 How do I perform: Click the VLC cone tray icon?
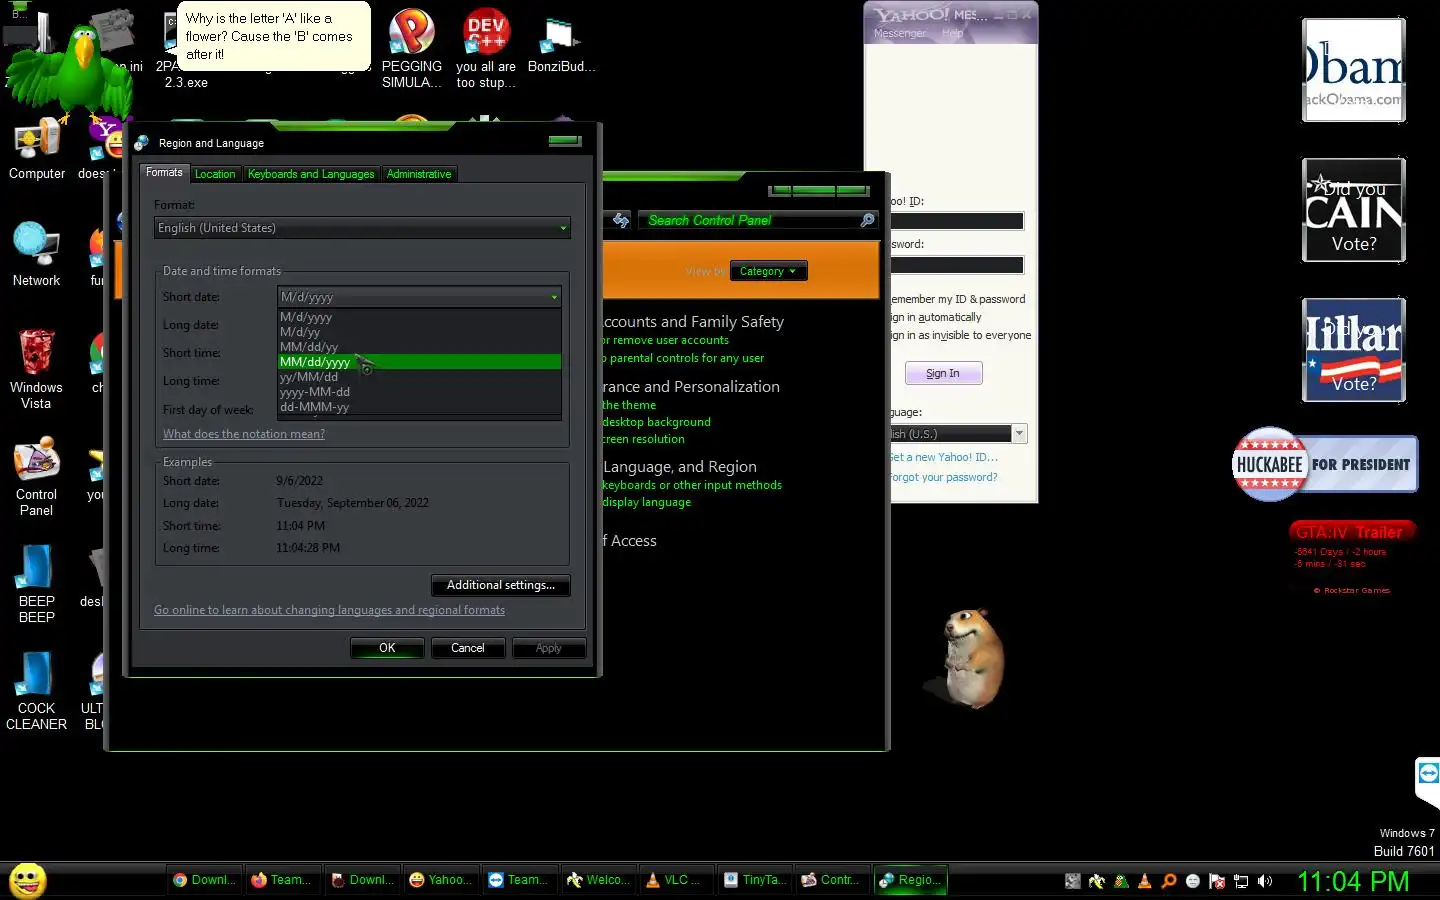(1145, 881)
